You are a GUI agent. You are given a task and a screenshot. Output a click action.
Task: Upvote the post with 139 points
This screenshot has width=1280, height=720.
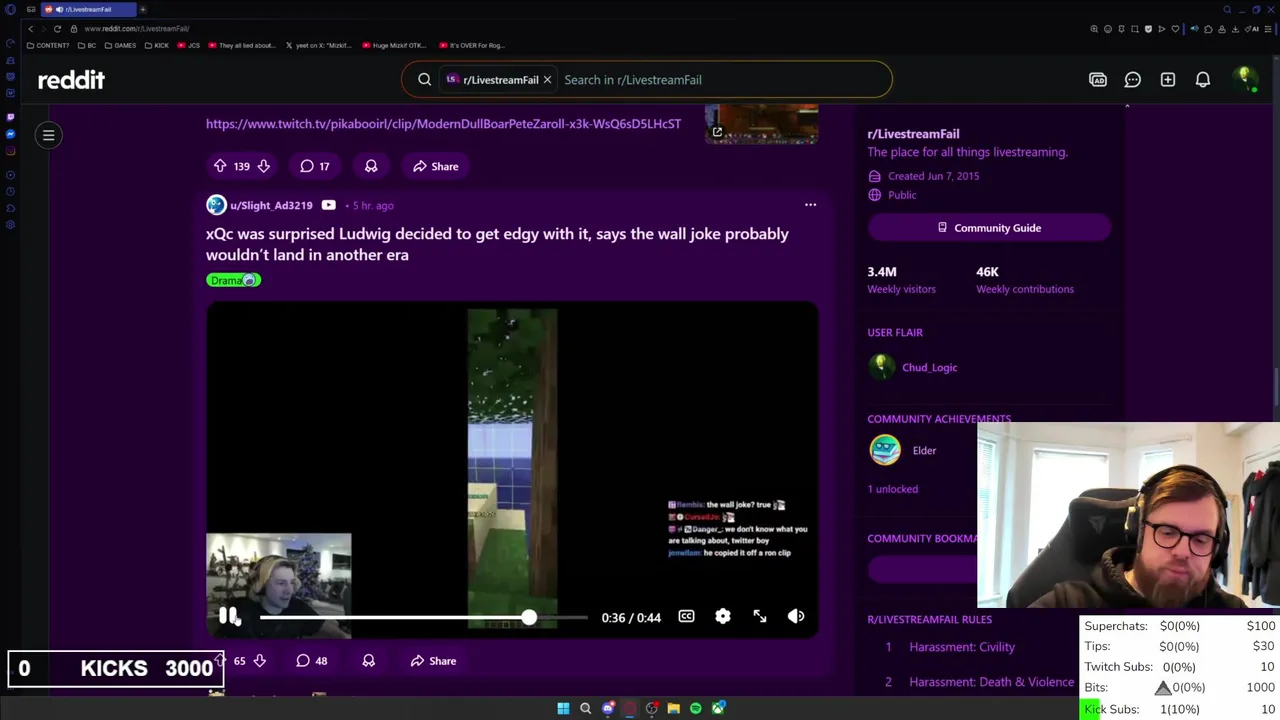tap(220, 166)
